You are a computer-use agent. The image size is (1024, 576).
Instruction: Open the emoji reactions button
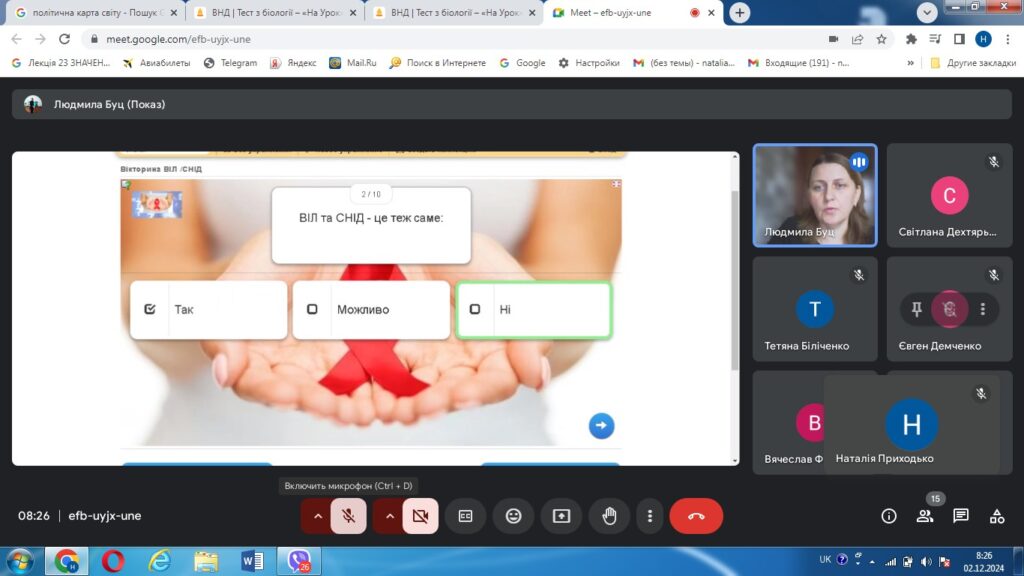[513, 516]
